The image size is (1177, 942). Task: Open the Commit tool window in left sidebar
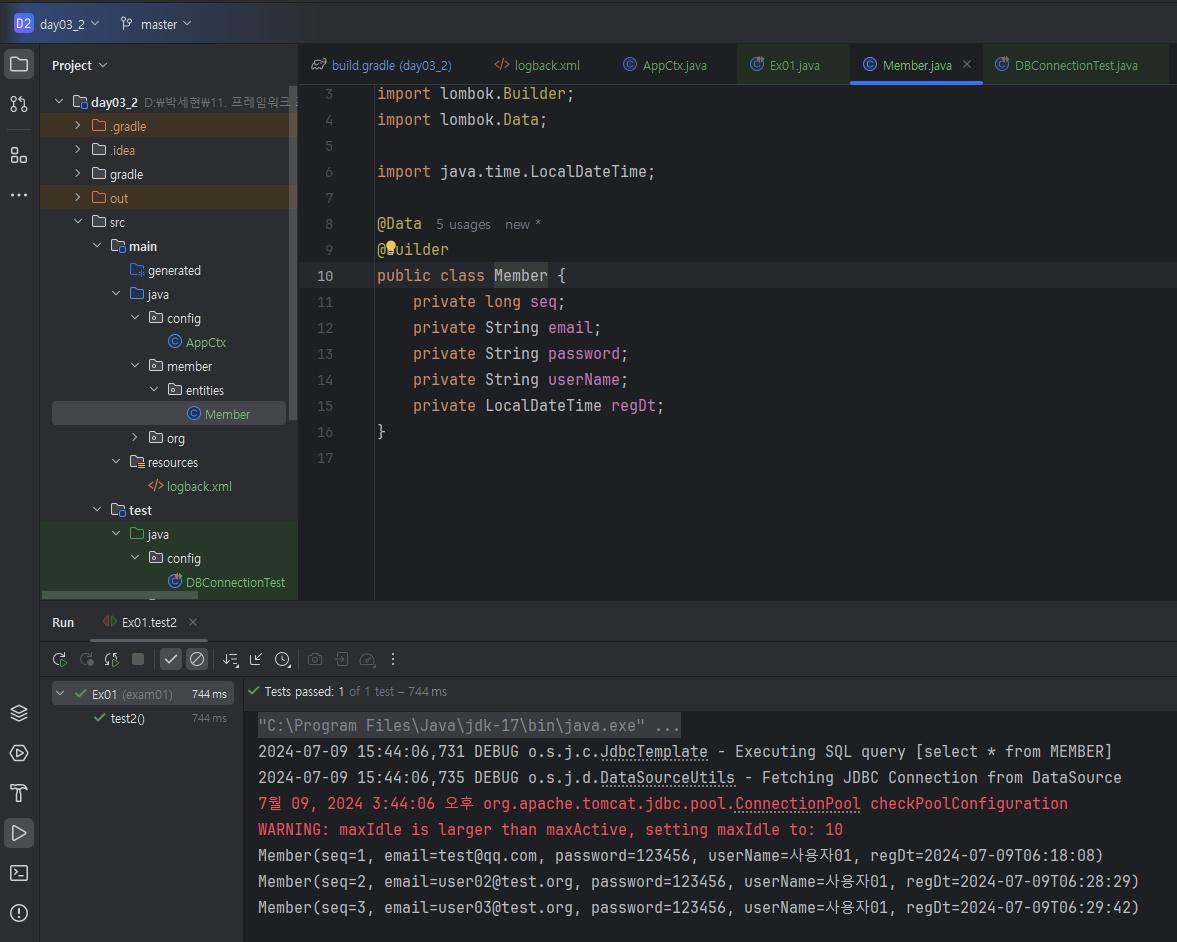click(x=19, y=104)
